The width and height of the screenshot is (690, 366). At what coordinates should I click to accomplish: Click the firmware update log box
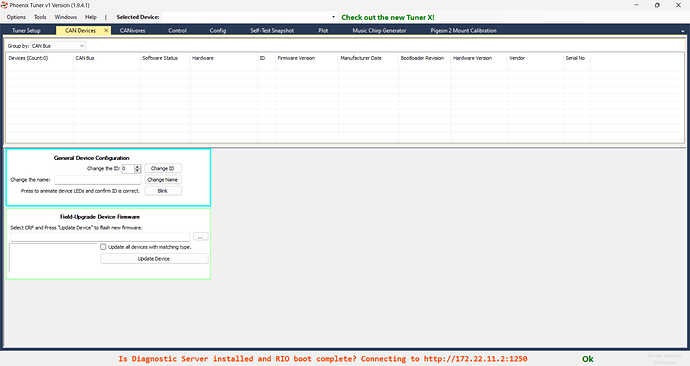(x=54, y=258)
